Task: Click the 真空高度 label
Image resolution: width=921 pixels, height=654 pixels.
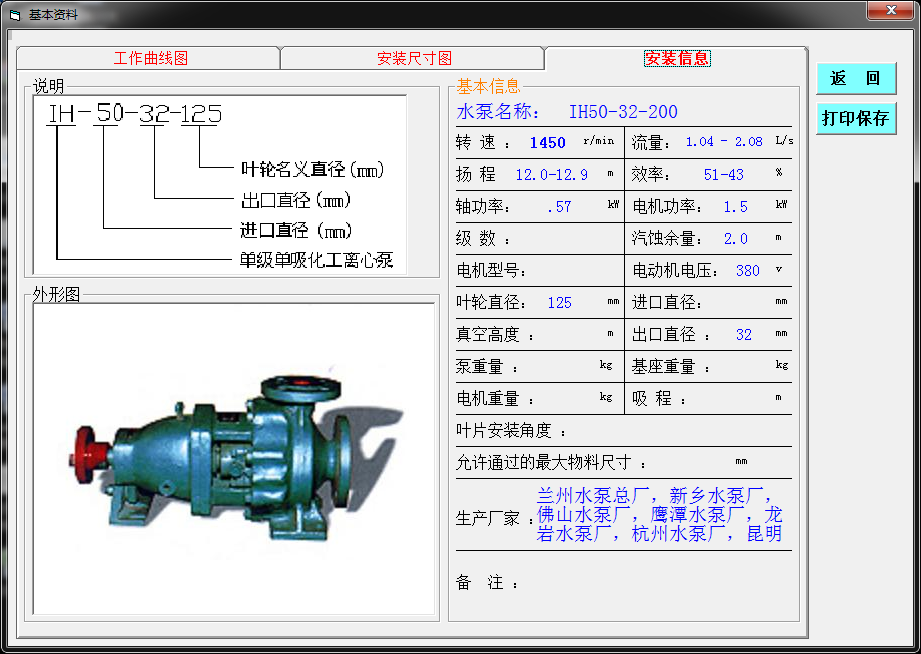Action: [x=495, y=334]
